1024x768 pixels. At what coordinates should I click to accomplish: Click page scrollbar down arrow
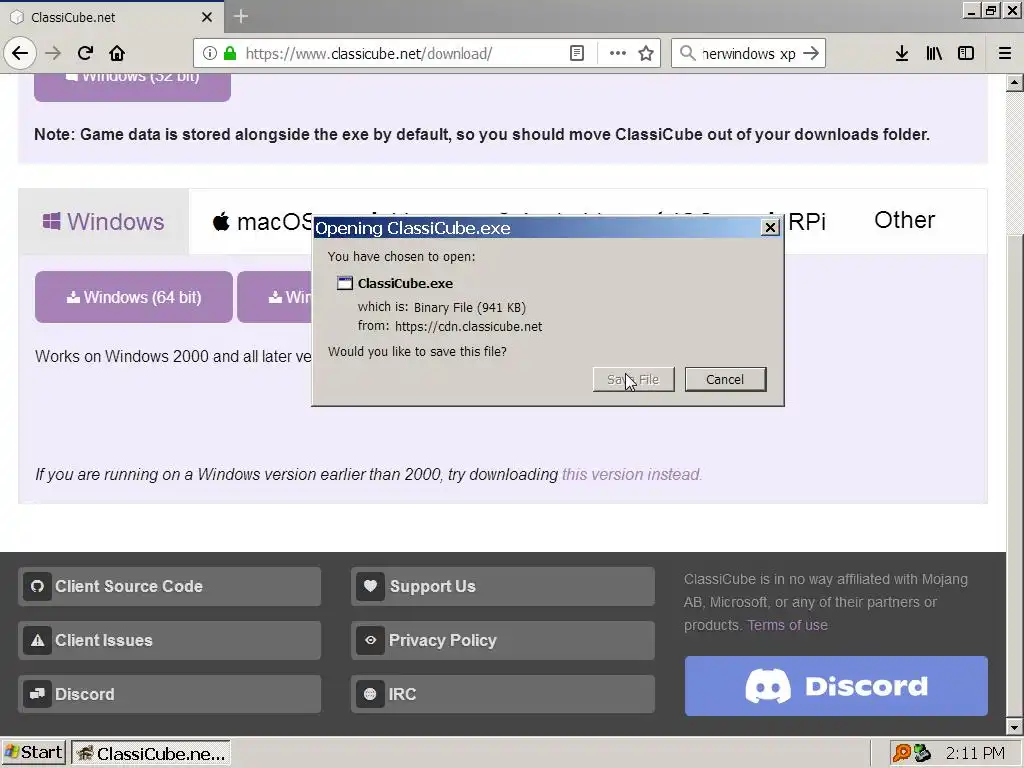[x=1014, y=727]
